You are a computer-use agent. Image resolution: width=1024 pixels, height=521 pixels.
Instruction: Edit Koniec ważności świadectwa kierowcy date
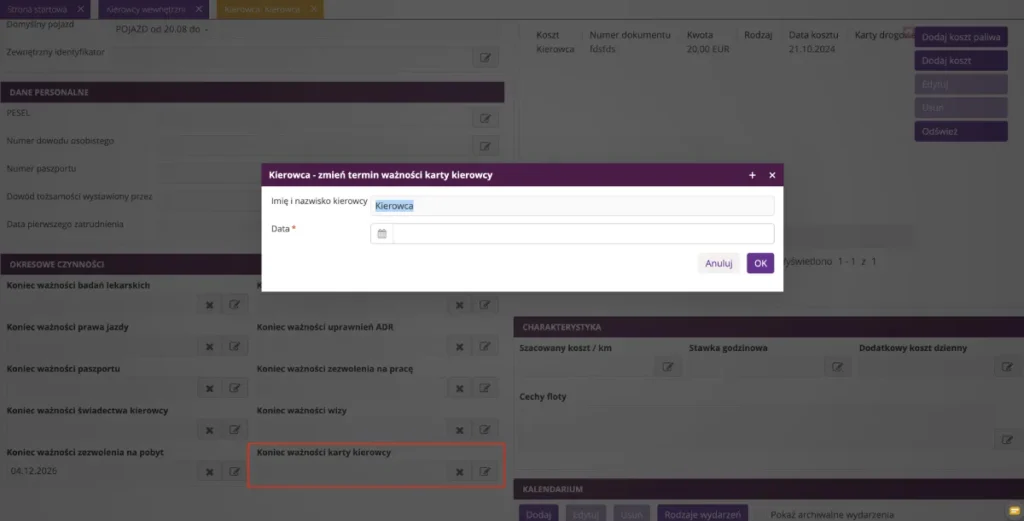tap(234, 430)
